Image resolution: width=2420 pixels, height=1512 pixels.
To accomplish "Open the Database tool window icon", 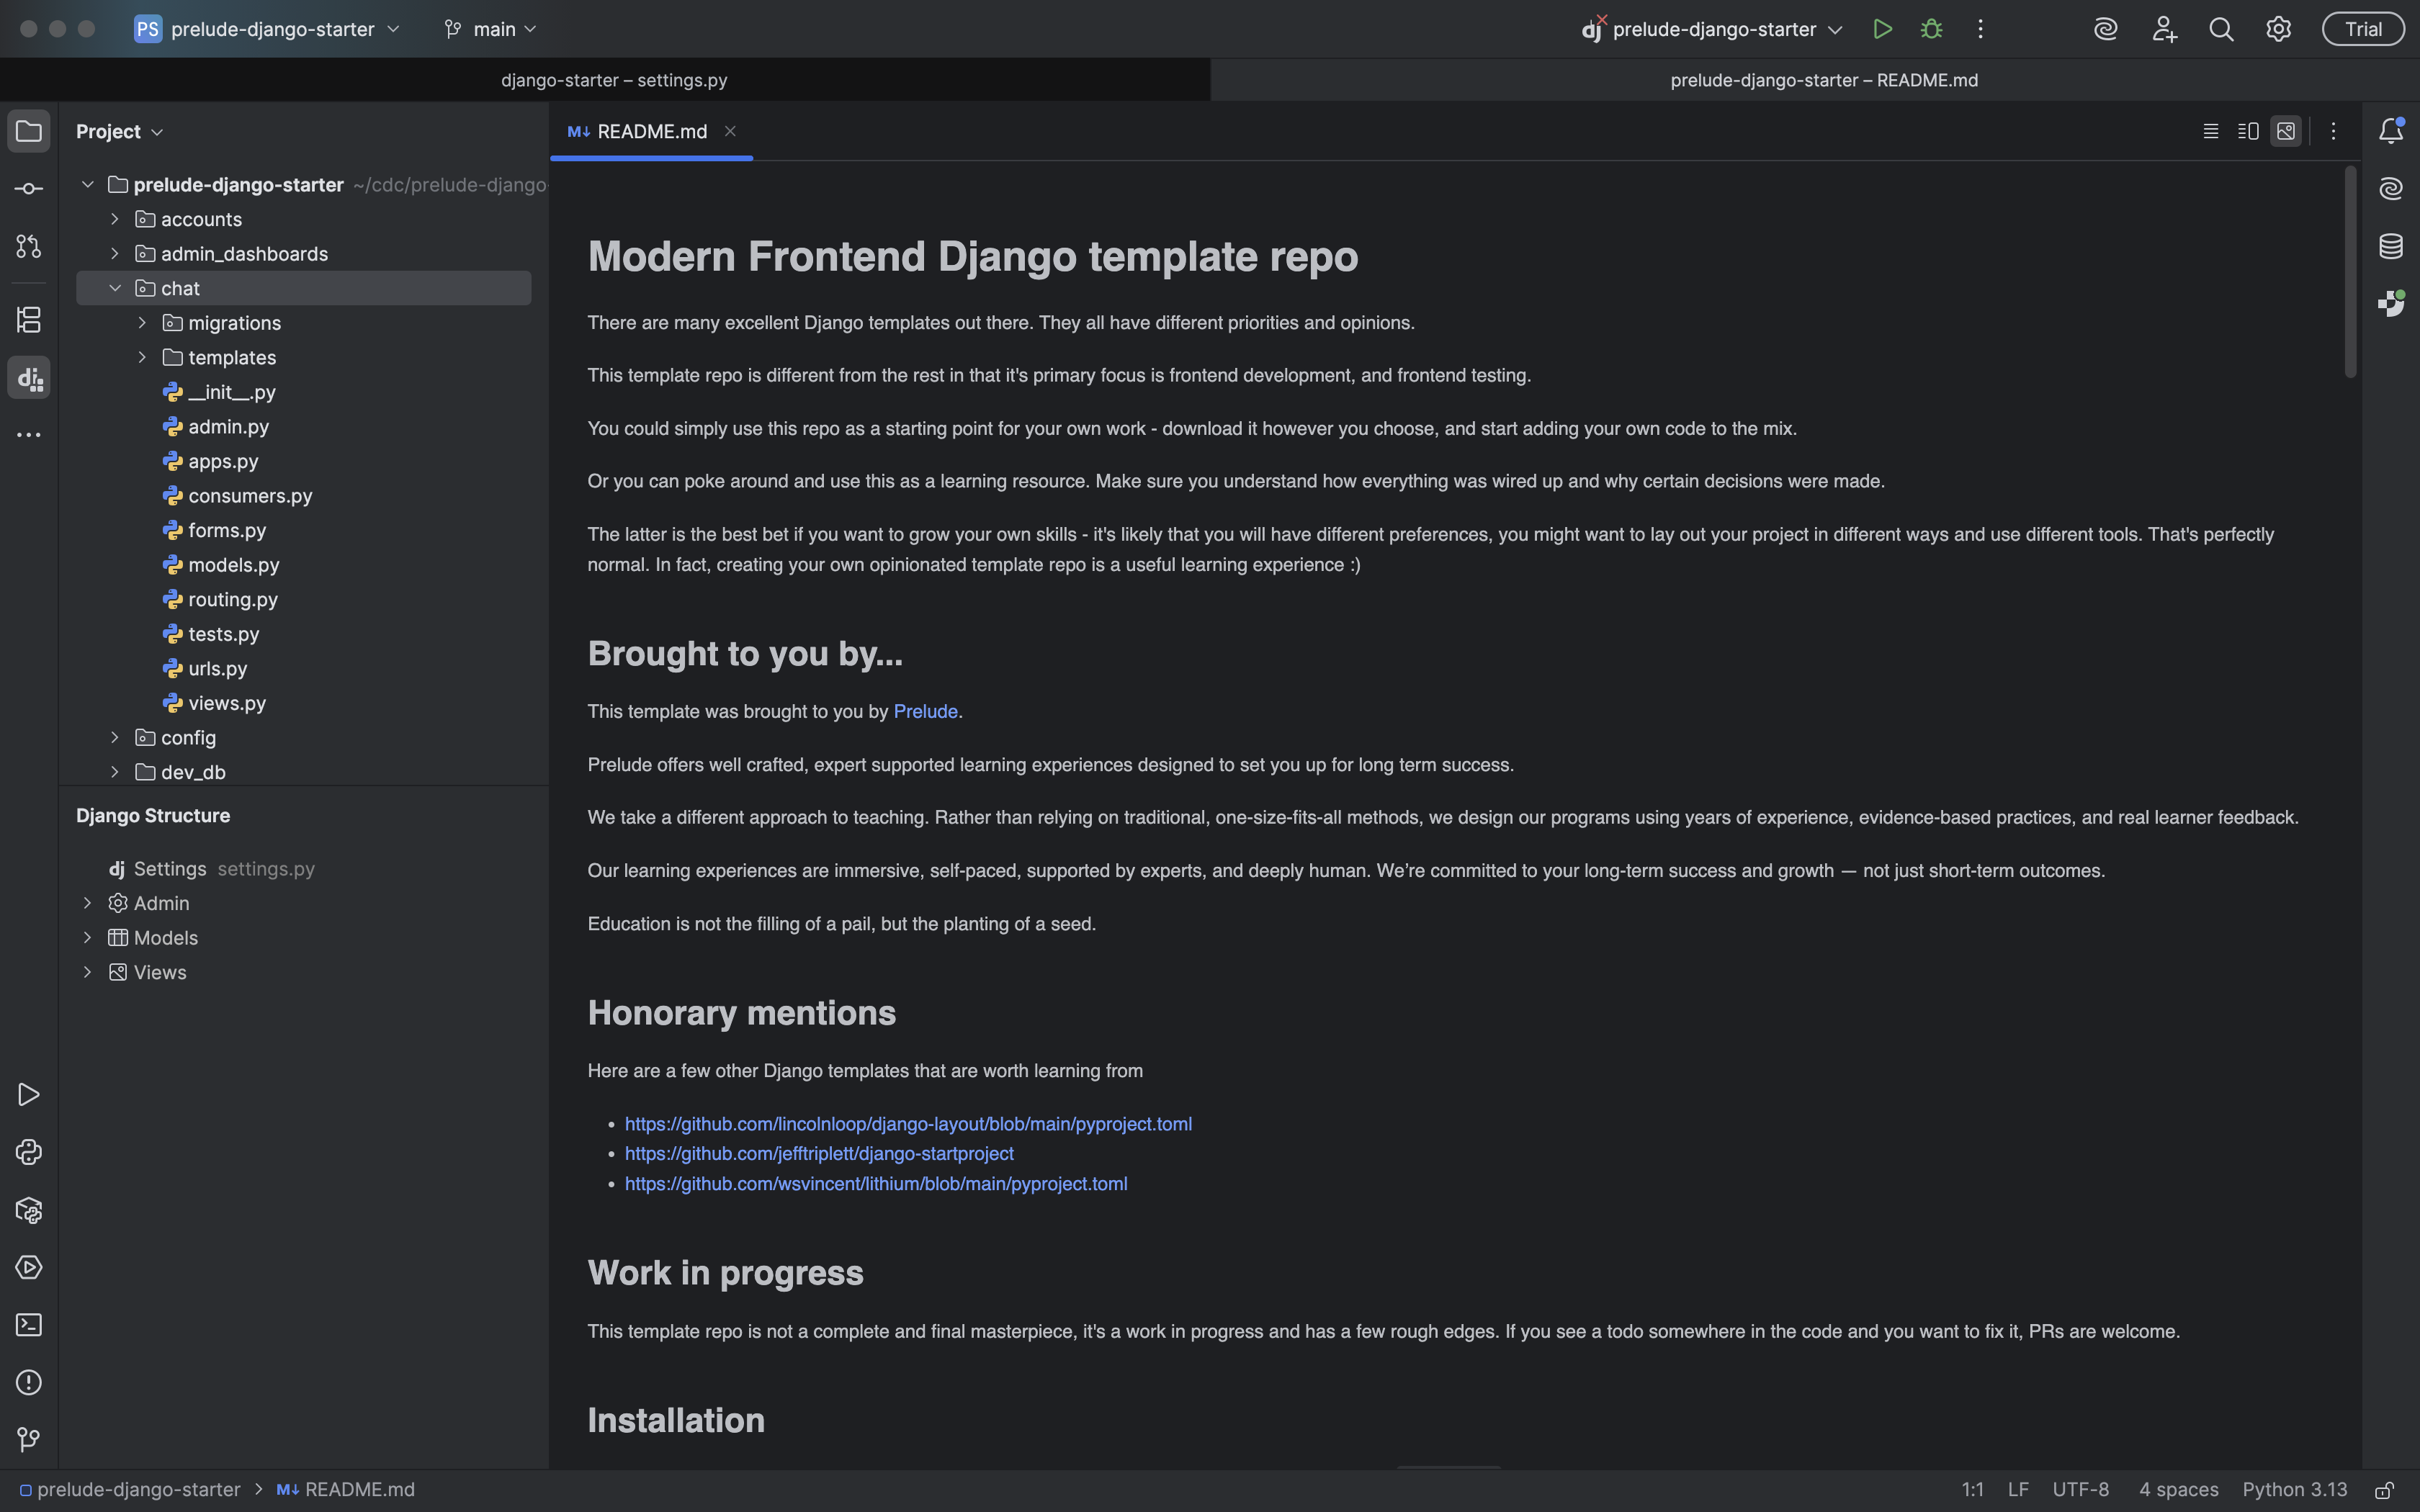I will coord(2391,246).
